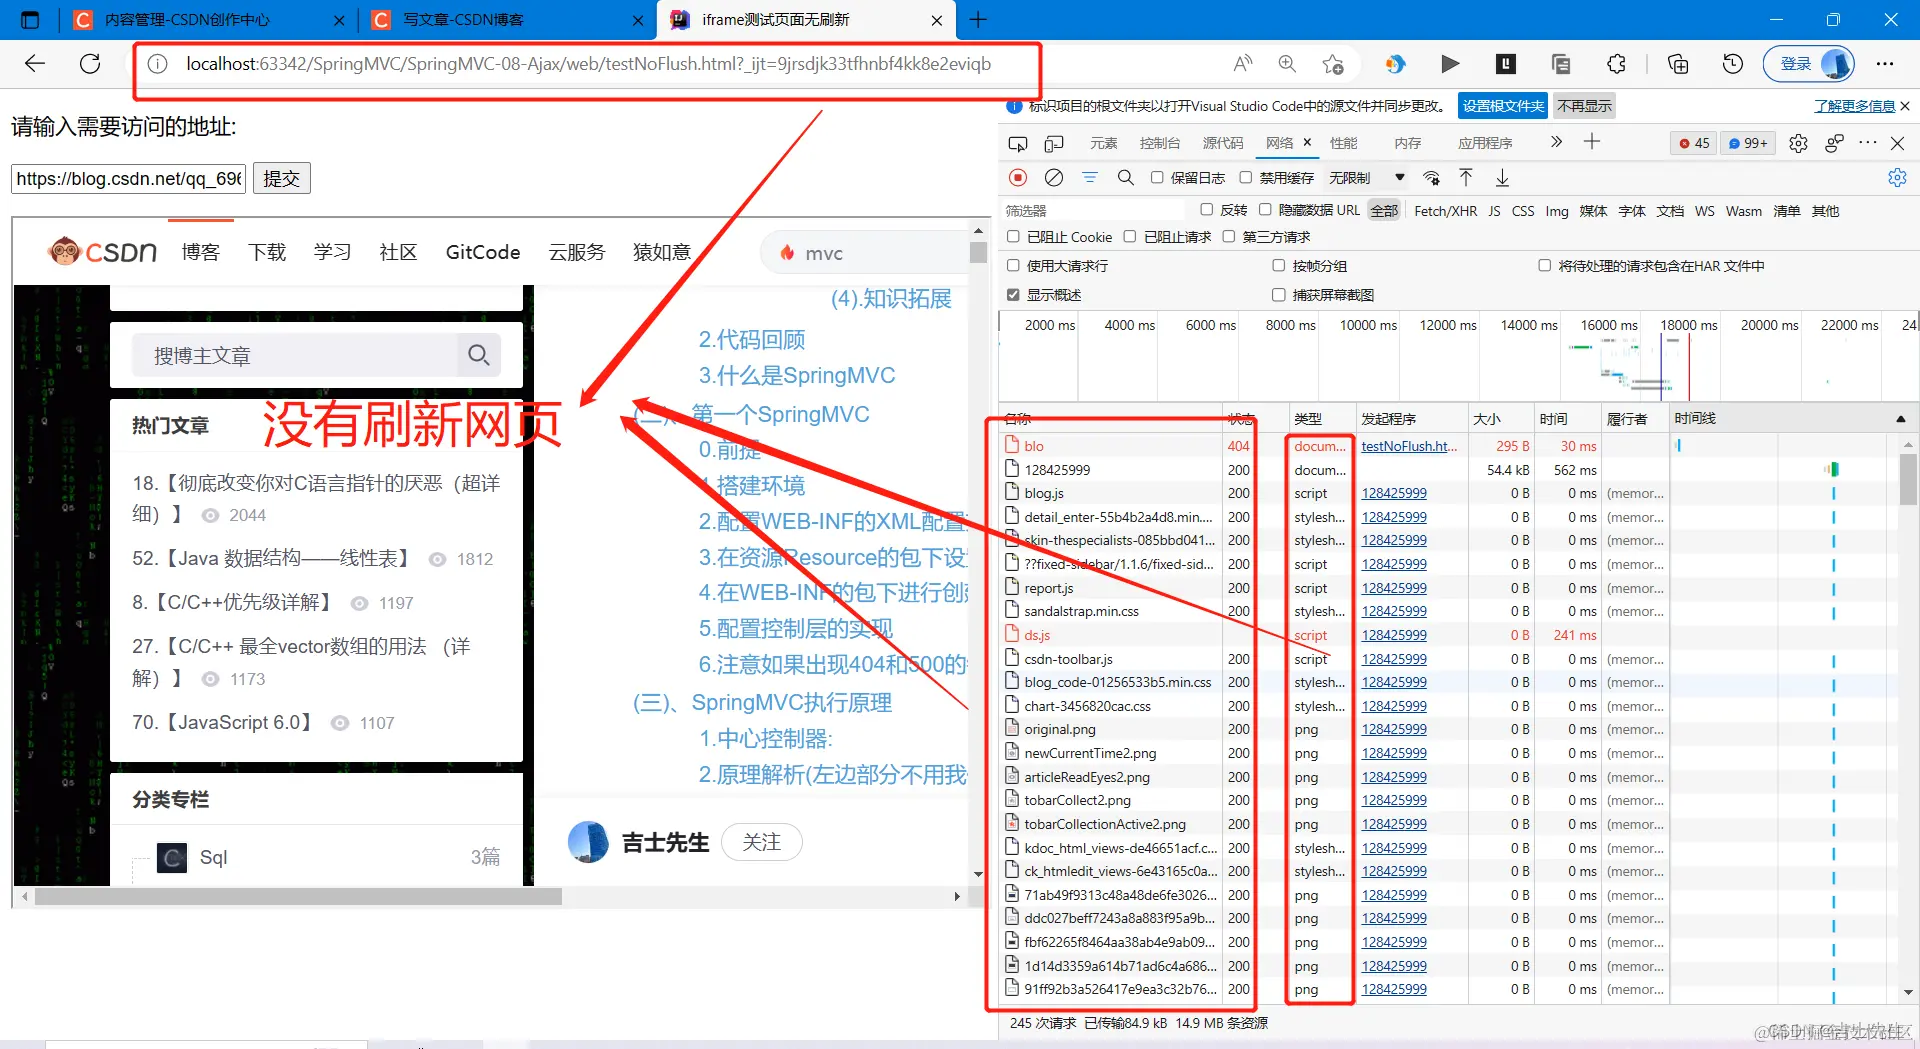1920x1049 pixels.
Task: Reload the page with refresh icon
Action: click(90, 64)
